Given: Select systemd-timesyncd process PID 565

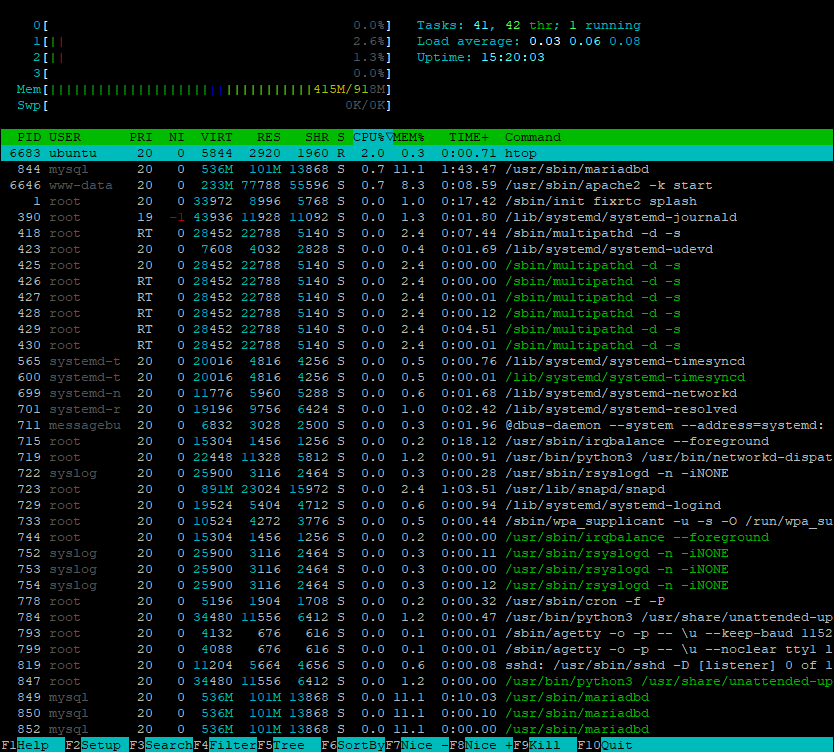Looking at the screenshot, I should pyautogui.click(x=417, y=361).
